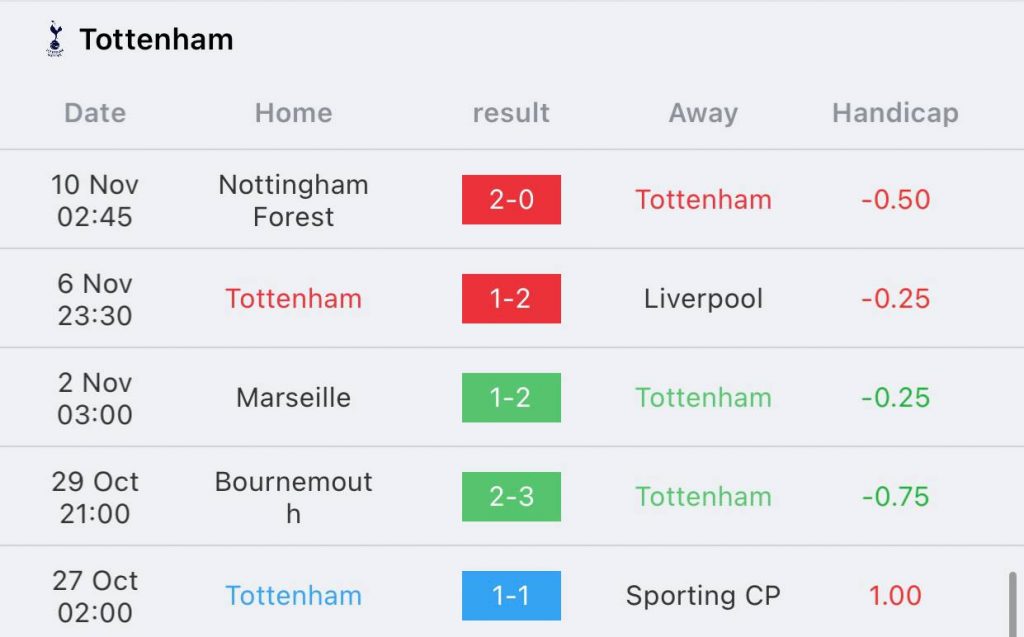Open the blue 1-1 result badge
1024x637 pixels.
tap(511, 596)
